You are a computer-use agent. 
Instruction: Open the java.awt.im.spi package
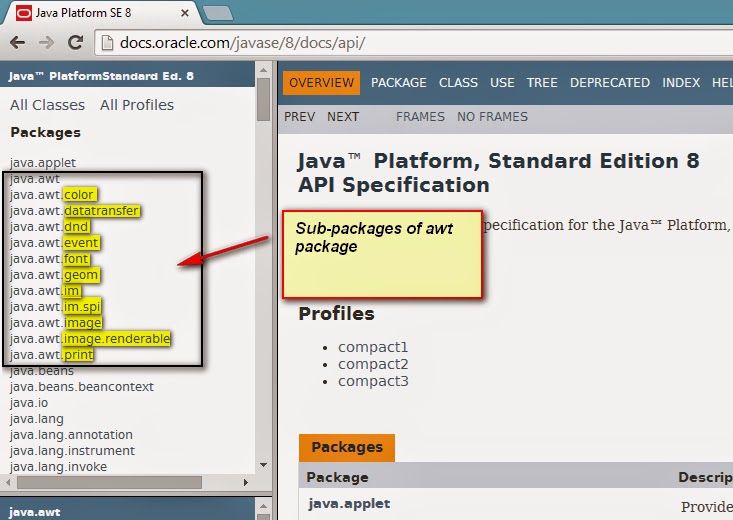tap(55, 307)
